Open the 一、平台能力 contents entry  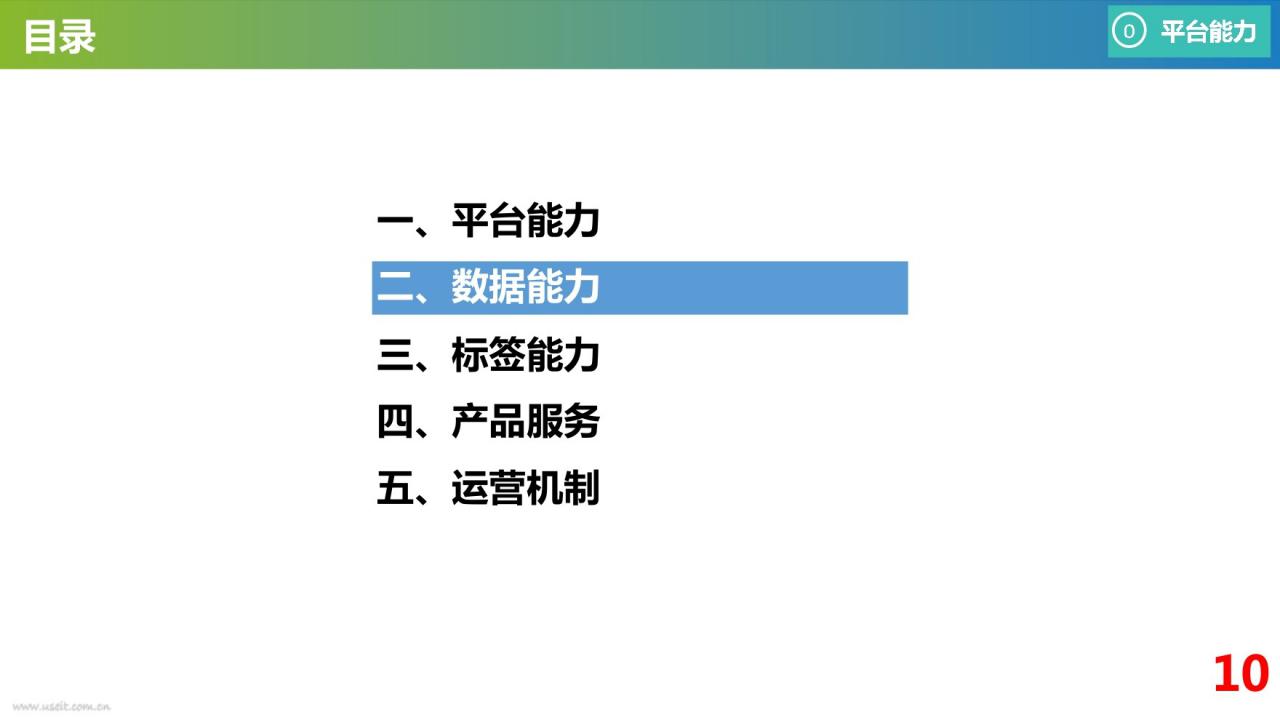click(488, 221)
